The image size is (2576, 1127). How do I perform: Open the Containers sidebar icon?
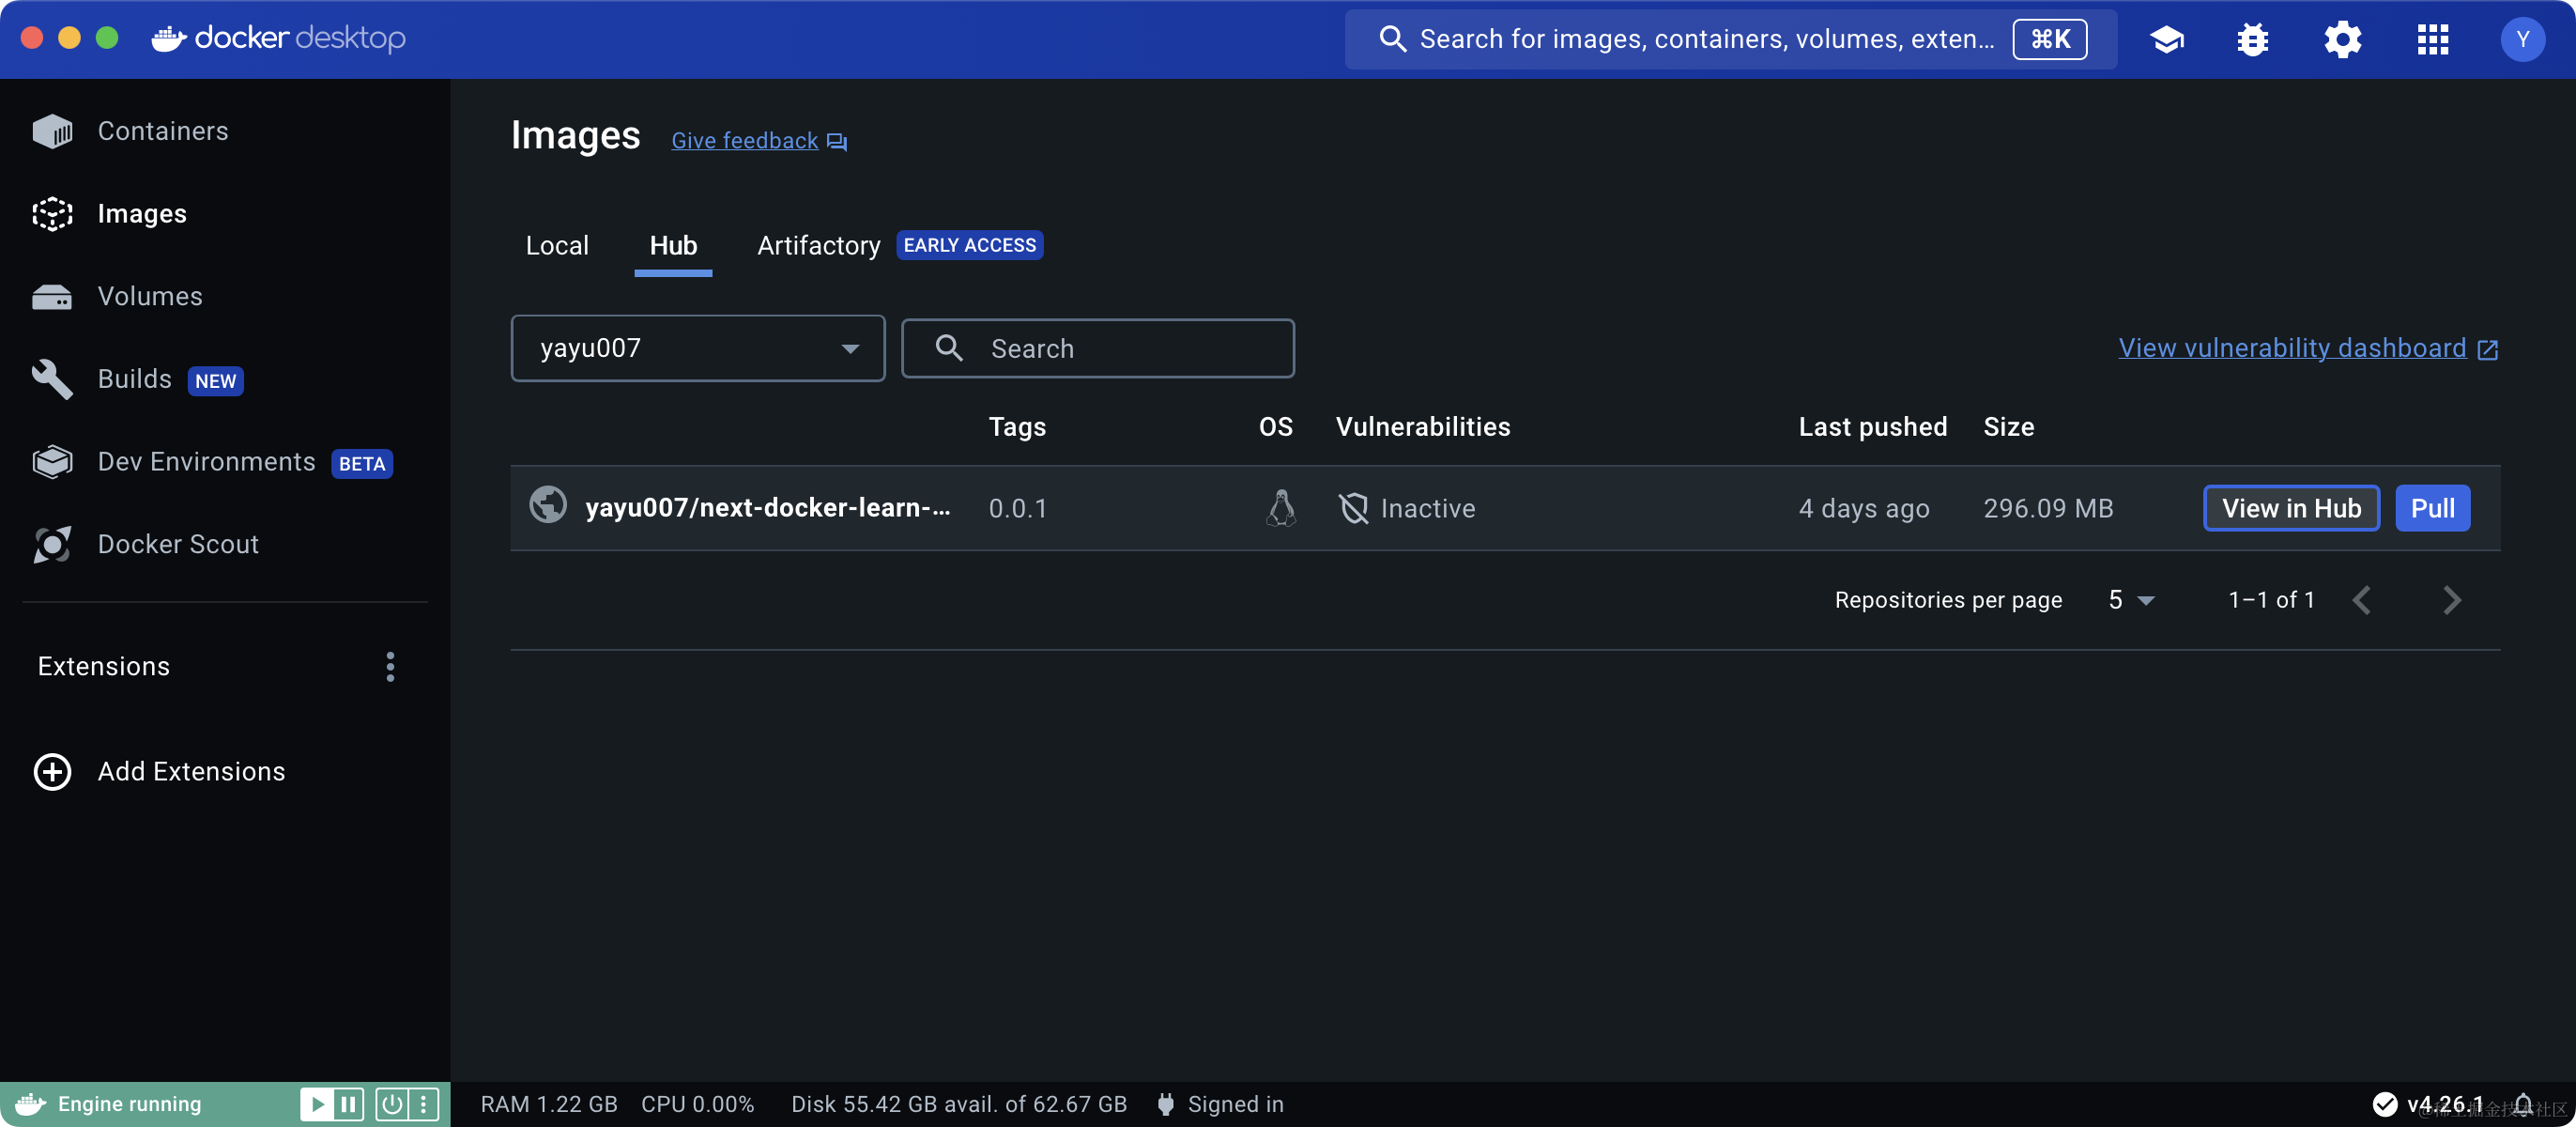pyautogui.click(x=52, y=131)
